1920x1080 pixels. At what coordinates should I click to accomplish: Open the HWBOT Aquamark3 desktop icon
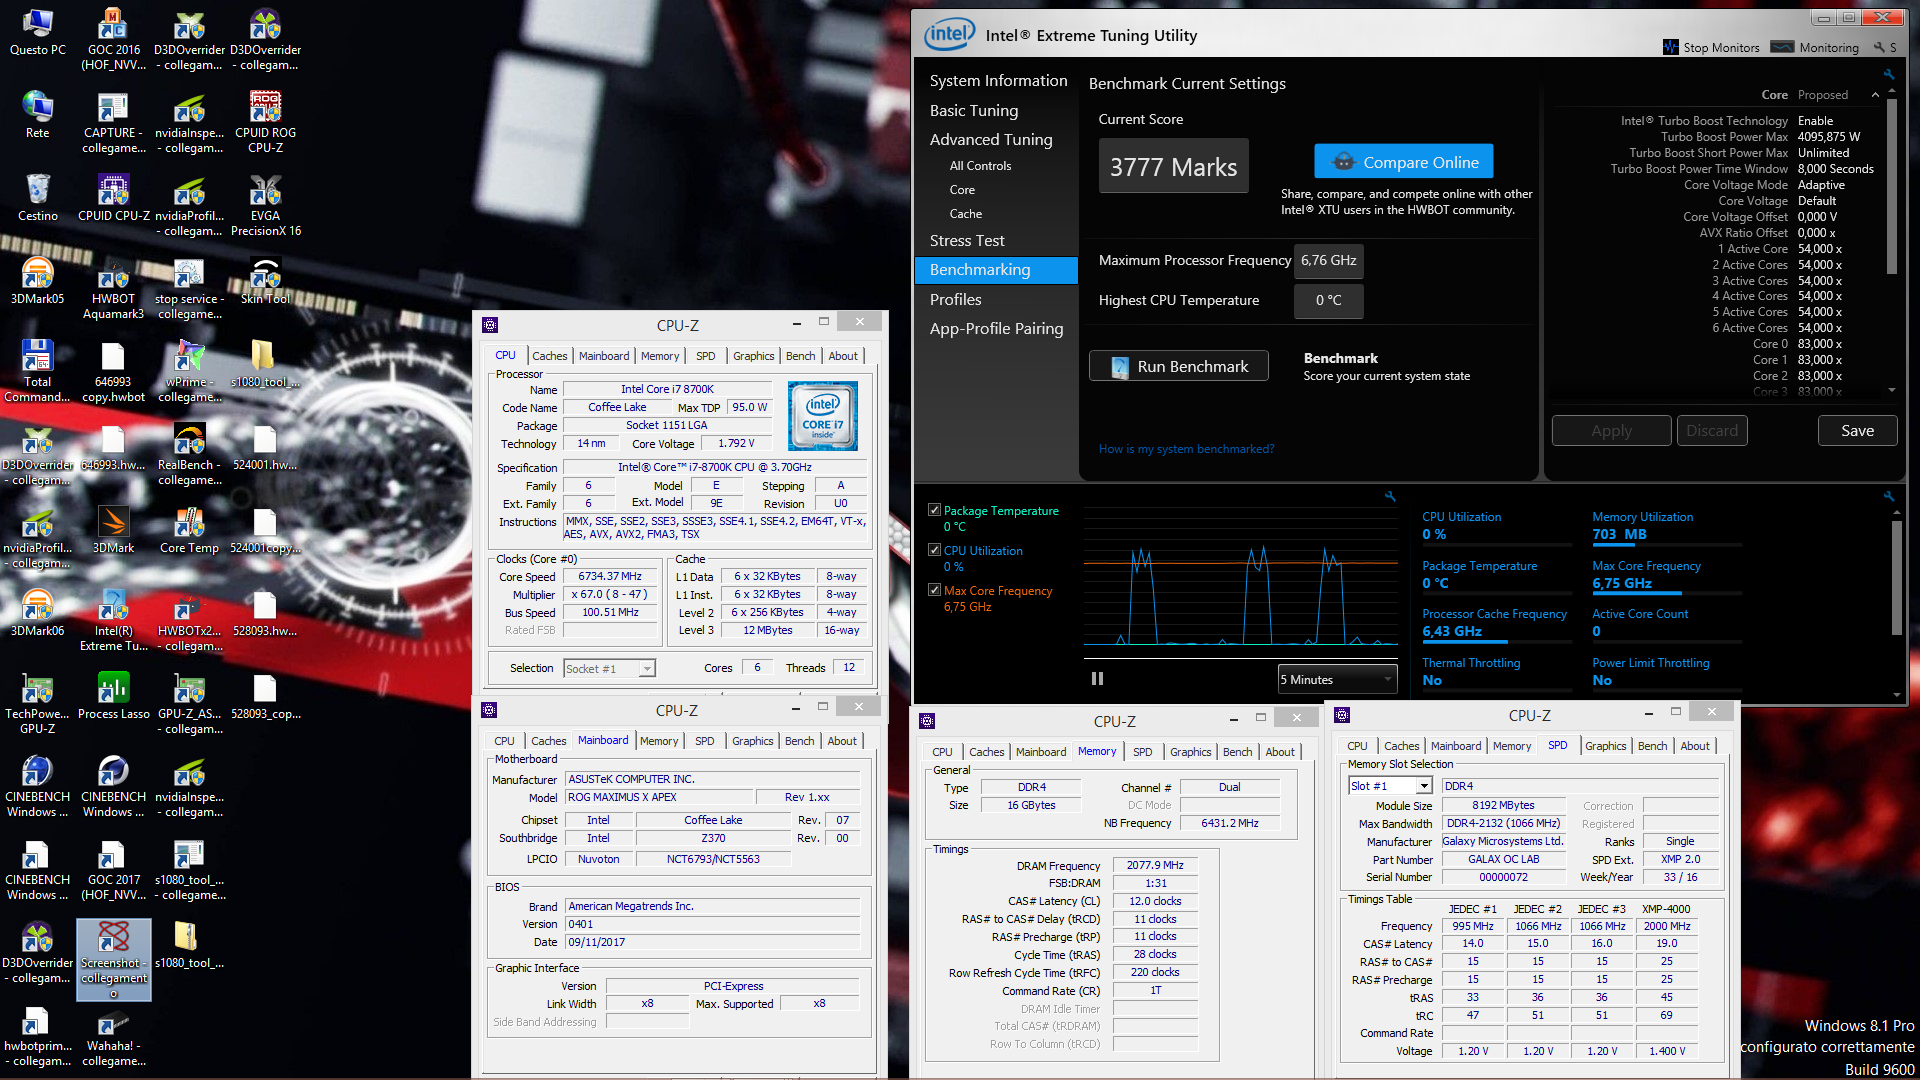pos(113,289)
